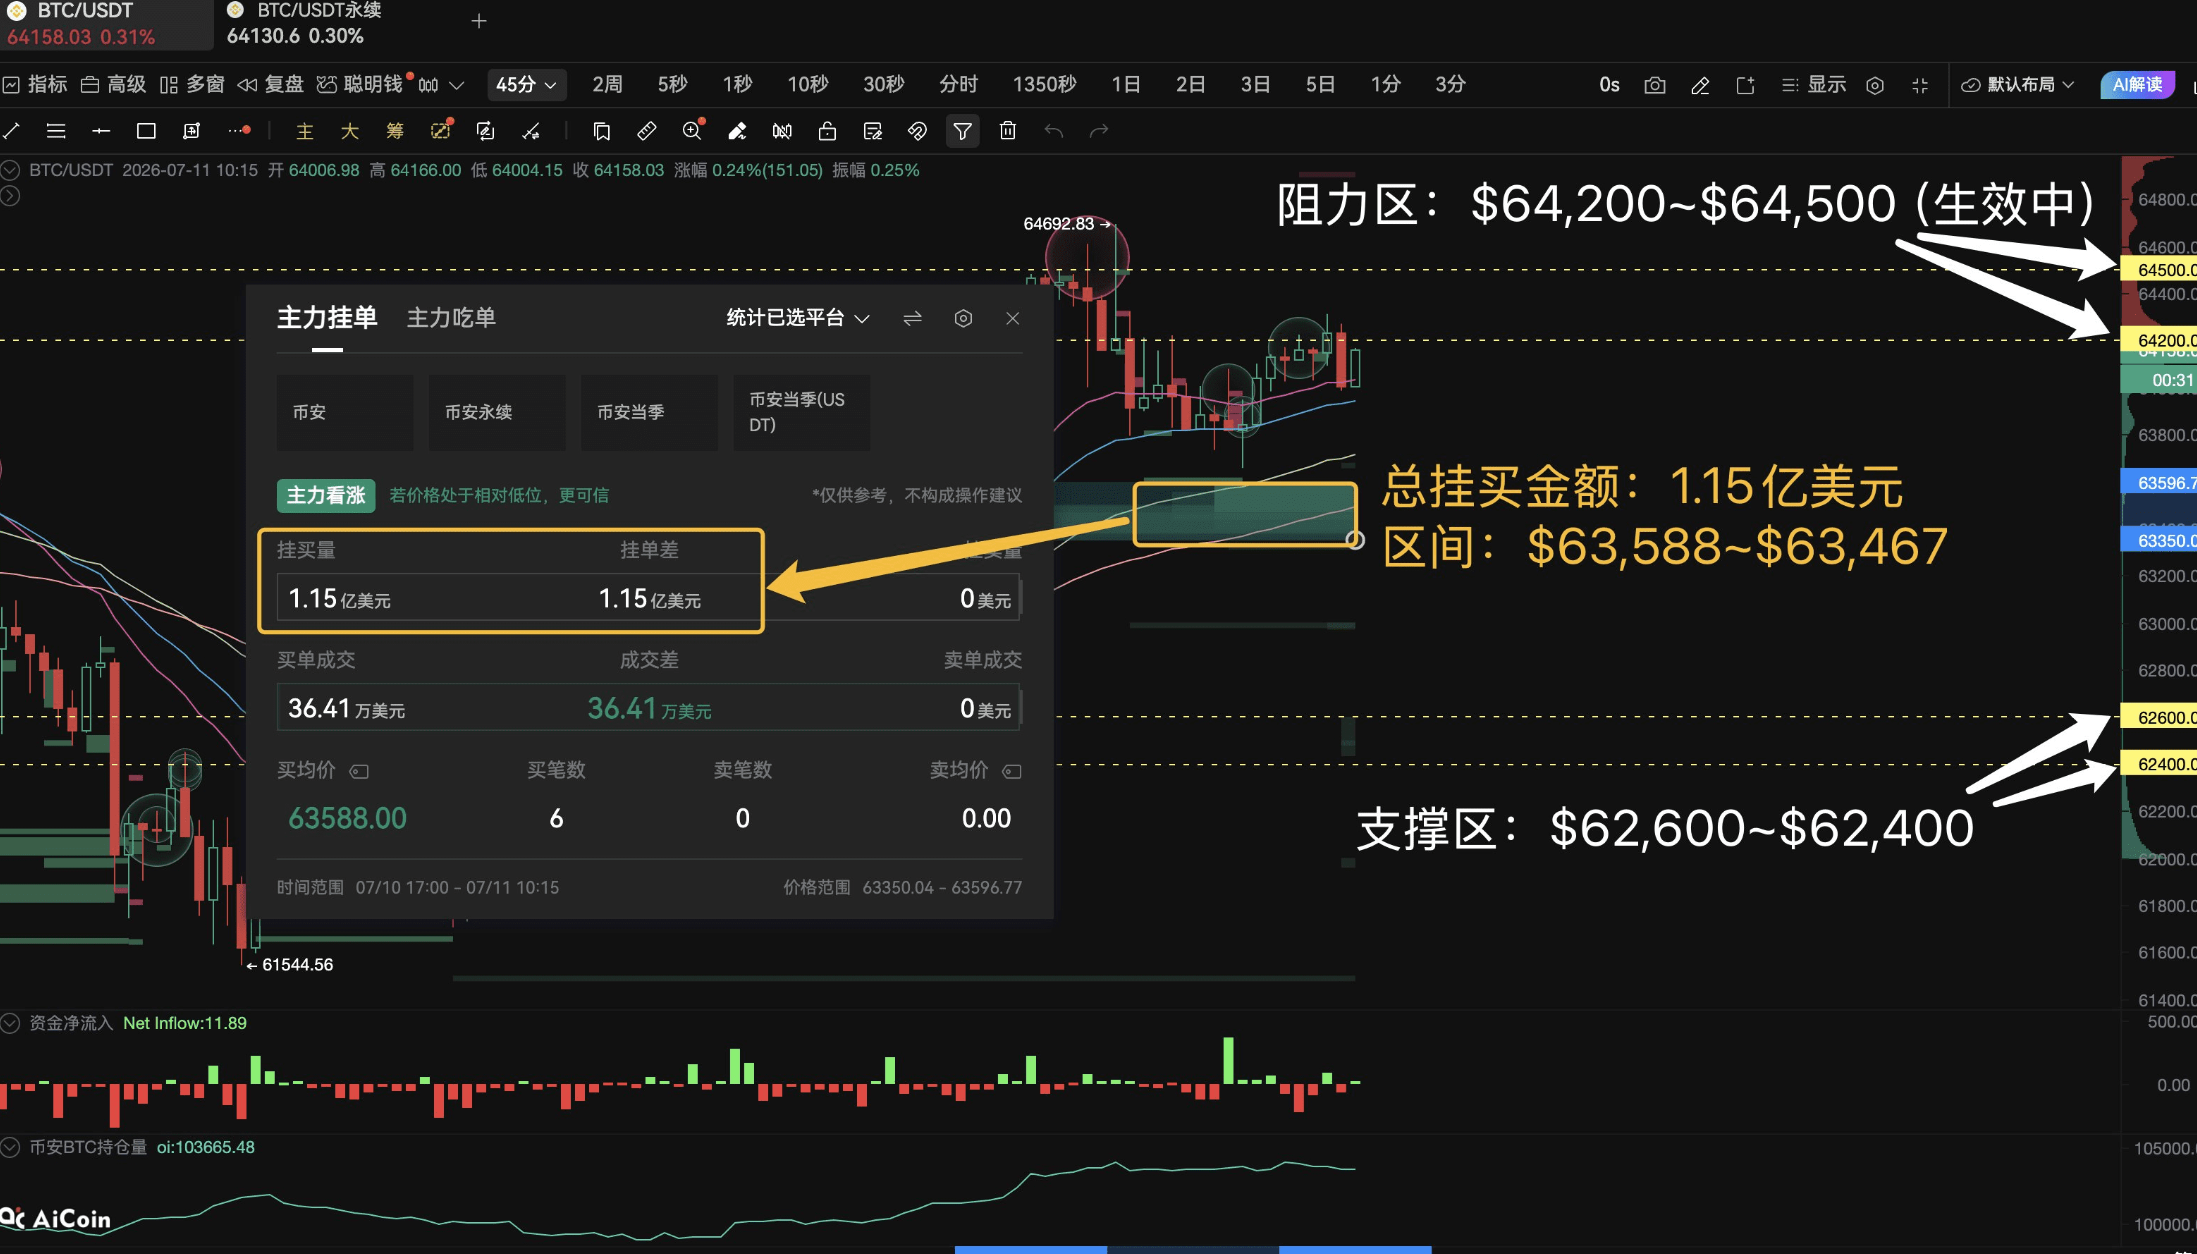Open the 复盘 replay mode
Screen dimensions: 2197x1254
click(x=270, y=85)
